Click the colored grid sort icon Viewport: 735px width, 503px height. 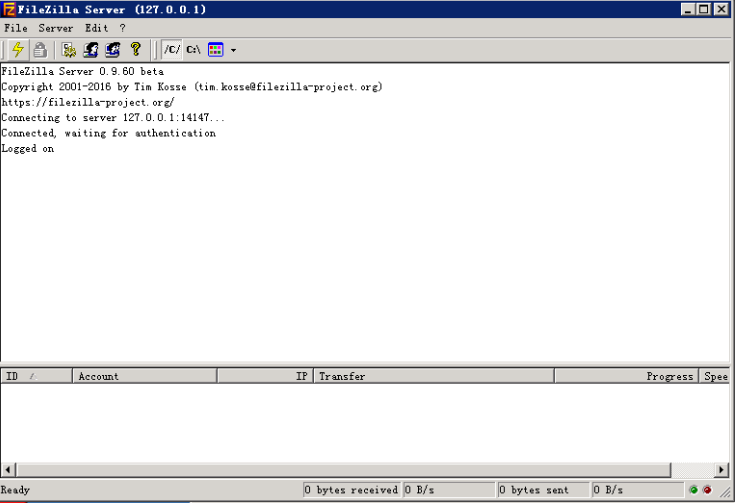coord(216,50)
